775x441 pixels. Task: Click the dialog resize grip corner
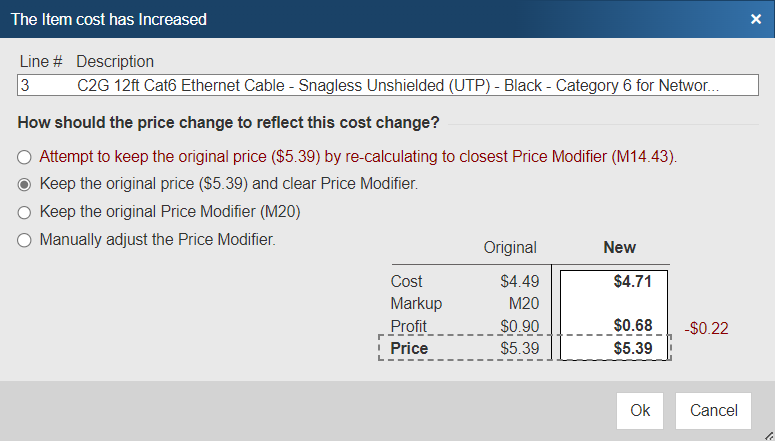(x=767, y=434)
